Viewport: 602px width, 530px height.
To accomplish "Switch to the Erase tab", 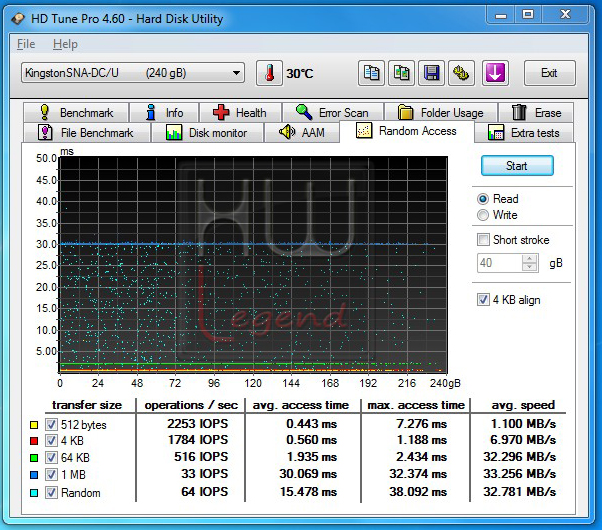I will click(536, 113).
